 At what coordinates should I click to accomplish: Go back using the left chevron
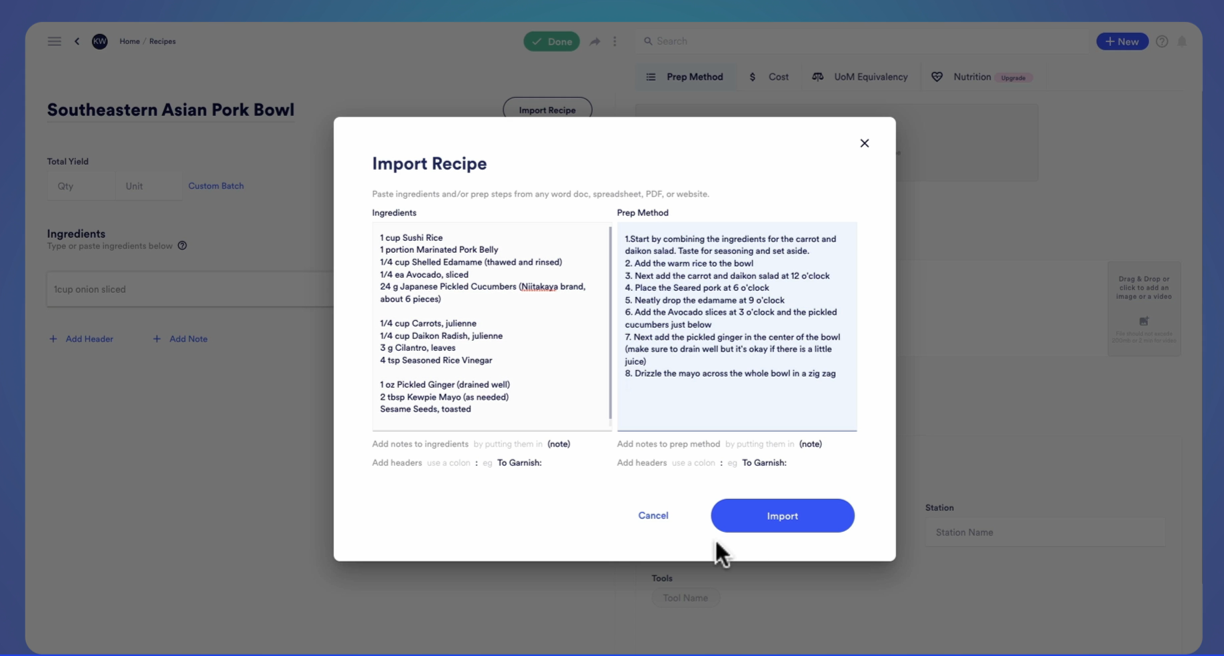[77, 41]
